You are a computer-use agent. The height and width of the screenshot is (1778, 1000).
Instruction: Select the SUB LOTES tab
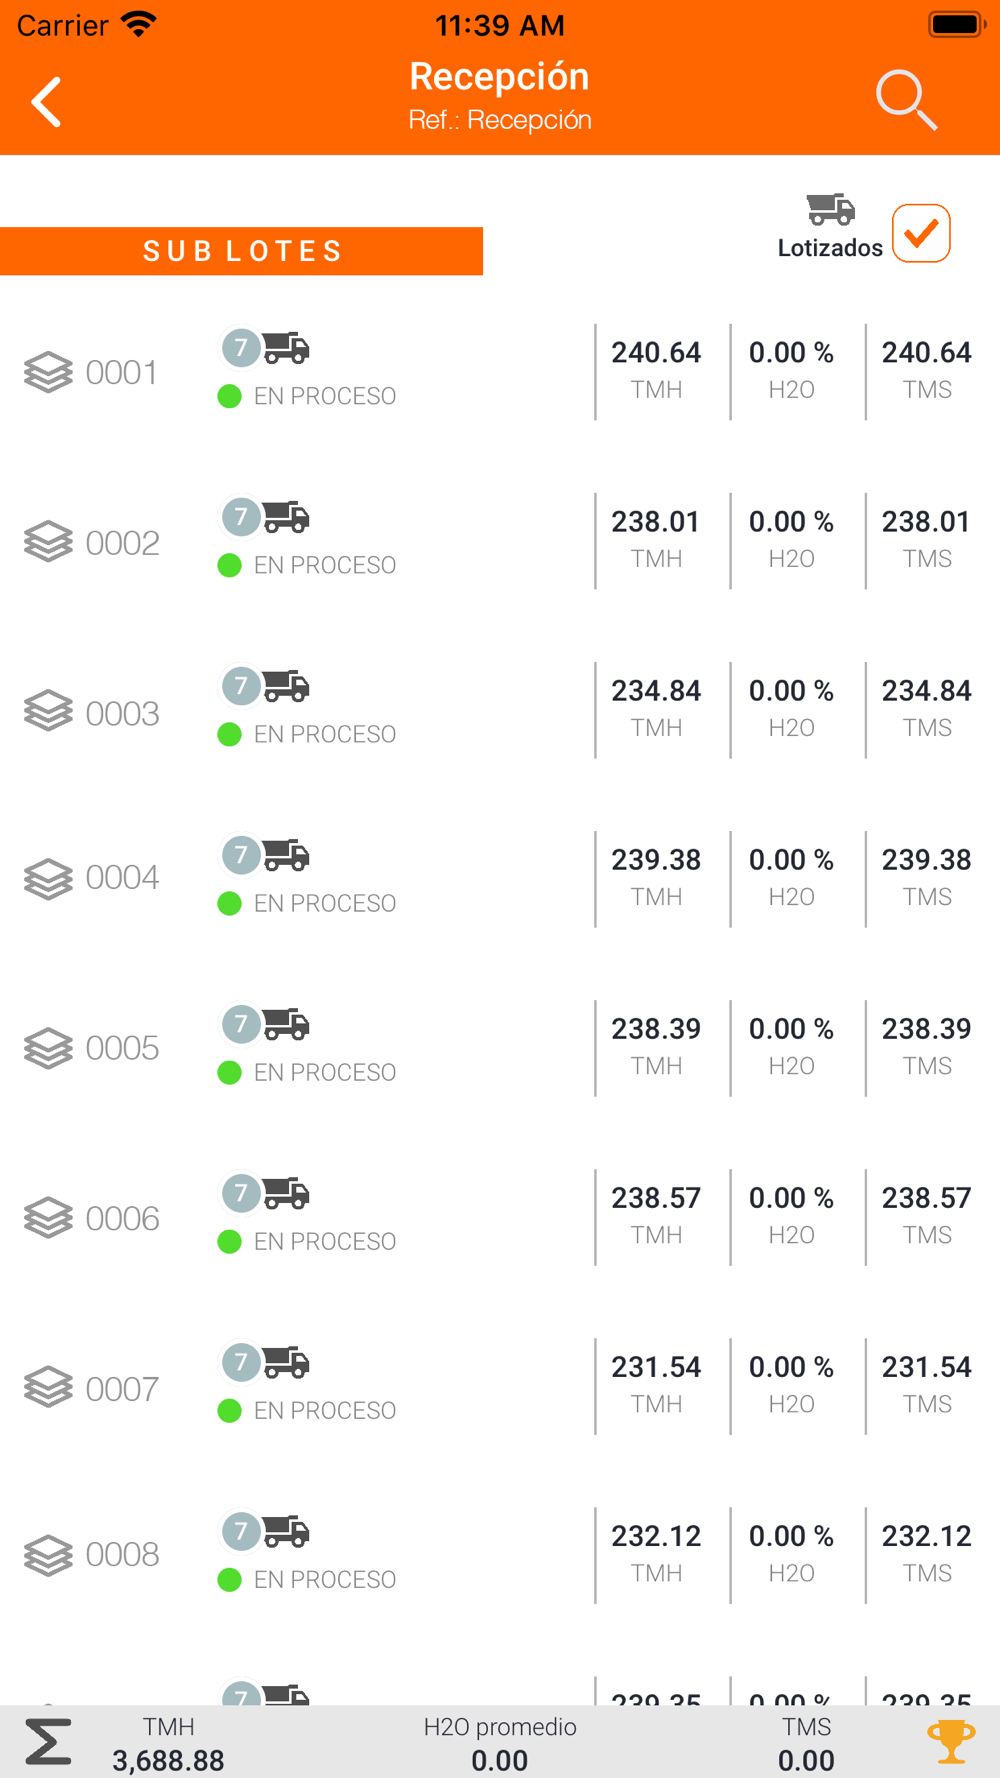point(241,251)
